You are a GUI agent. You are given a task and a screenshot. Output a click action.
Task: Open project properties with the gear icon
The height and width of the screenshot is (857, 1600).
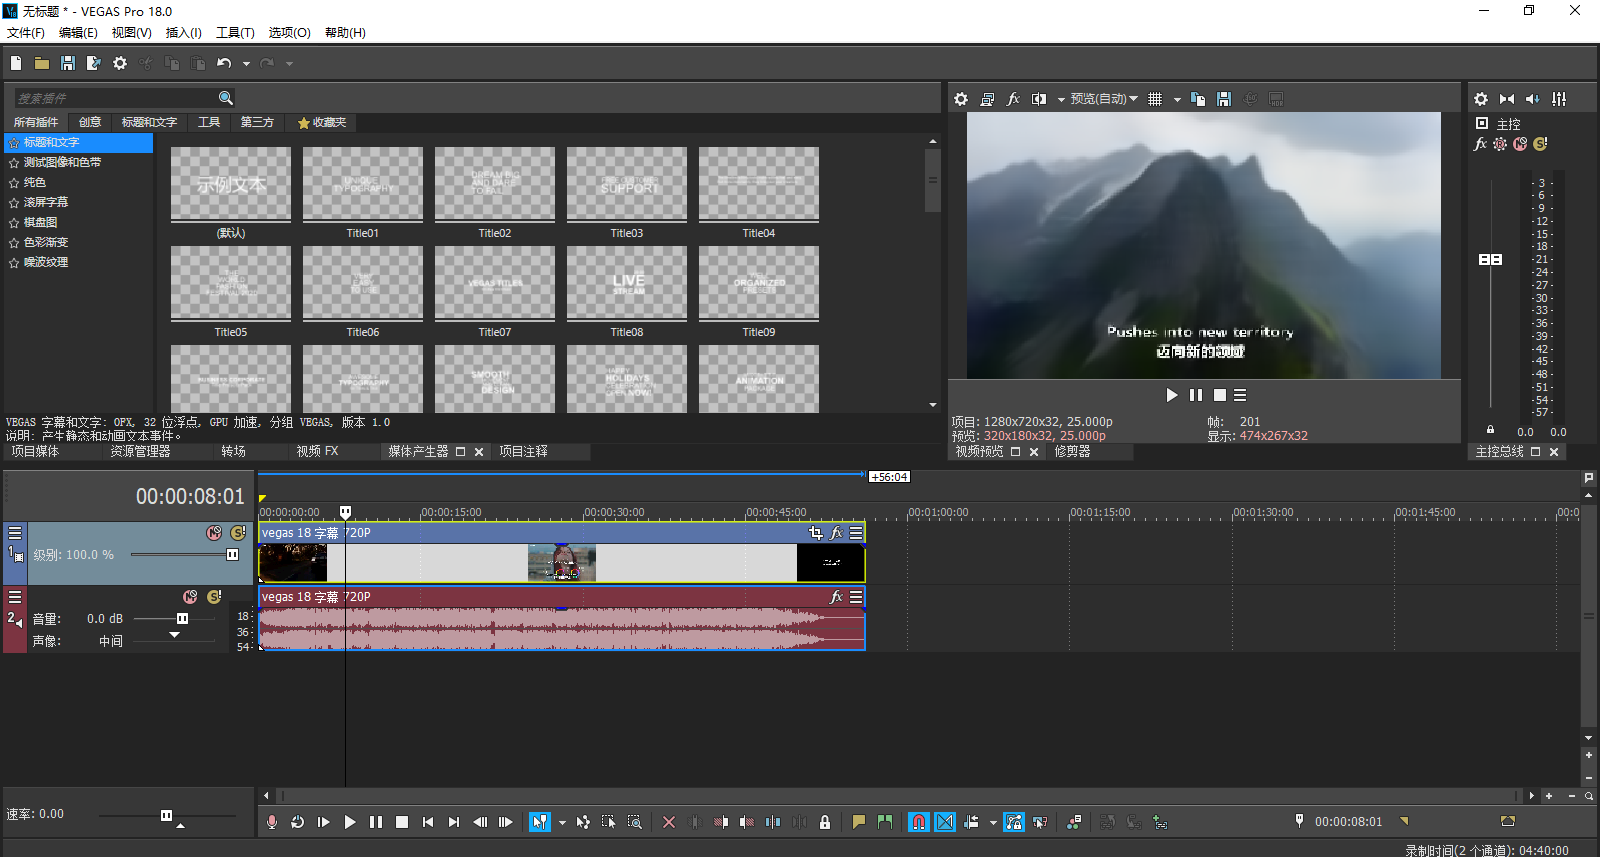tap(120, 63)
